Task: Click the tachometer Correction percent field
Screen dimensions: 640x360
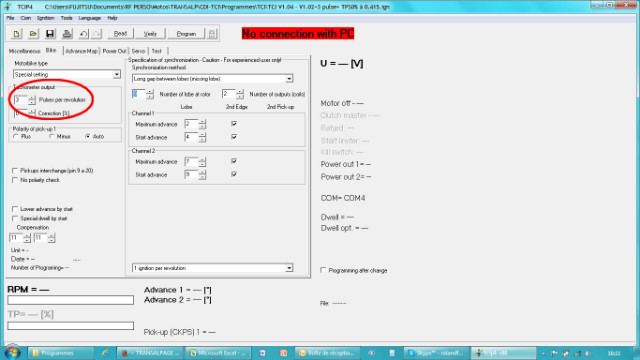Action: [20, 113]
